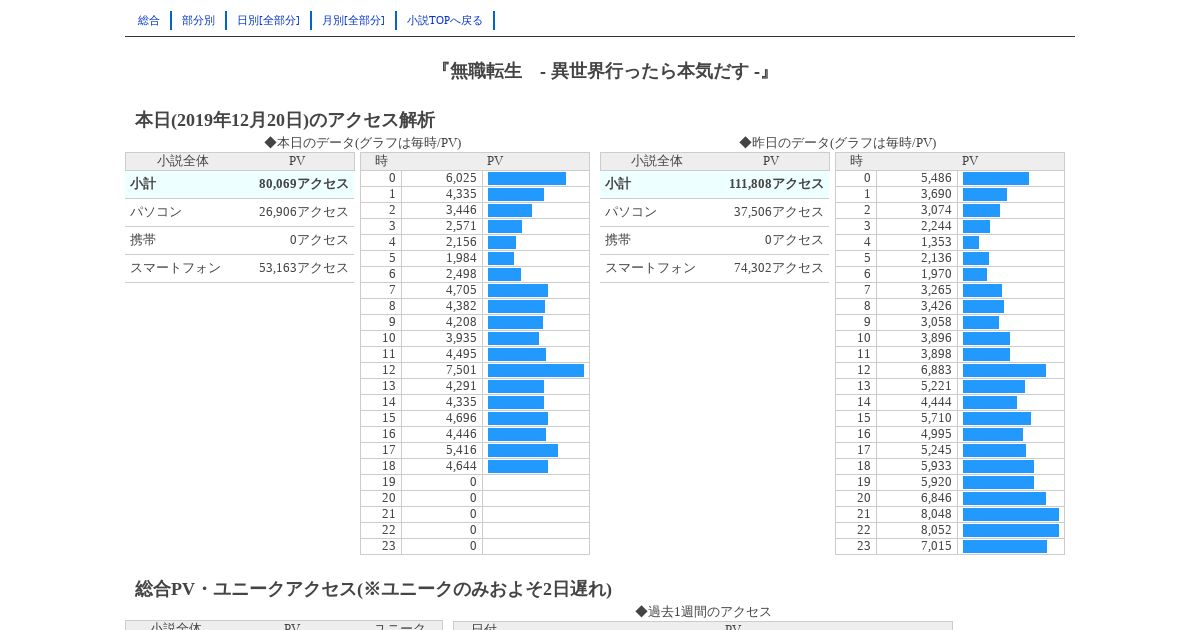Click the novel title 無職転生 heading
The width and height of the screenshot is (1200, 630).
604,71
